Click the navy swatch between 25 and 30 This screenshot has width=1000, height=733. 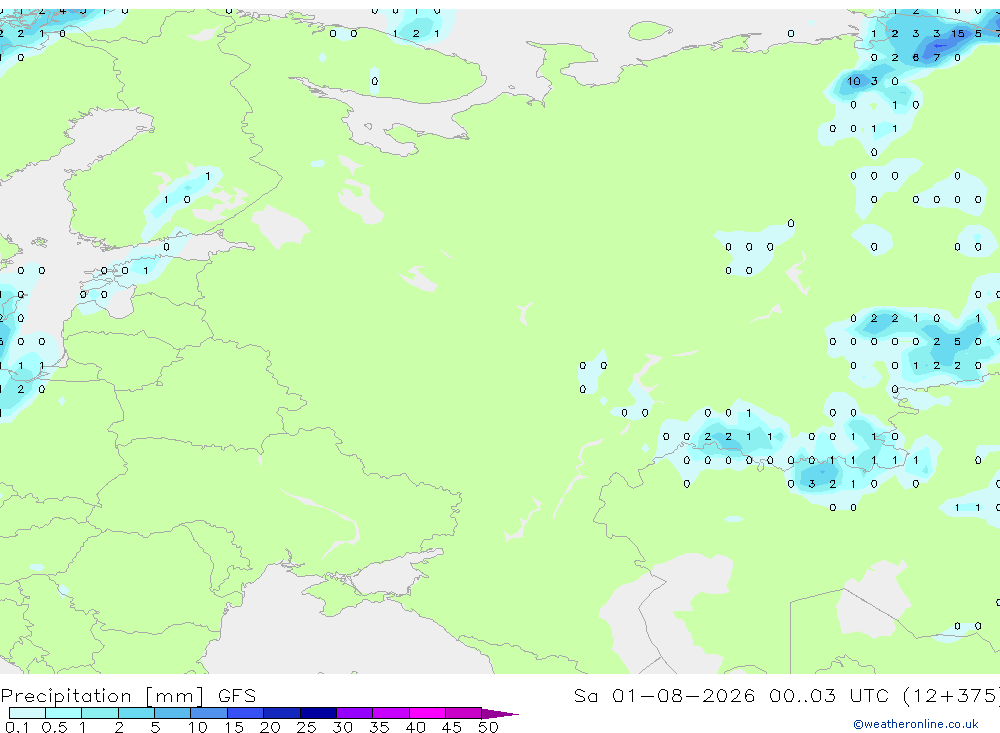318,713
